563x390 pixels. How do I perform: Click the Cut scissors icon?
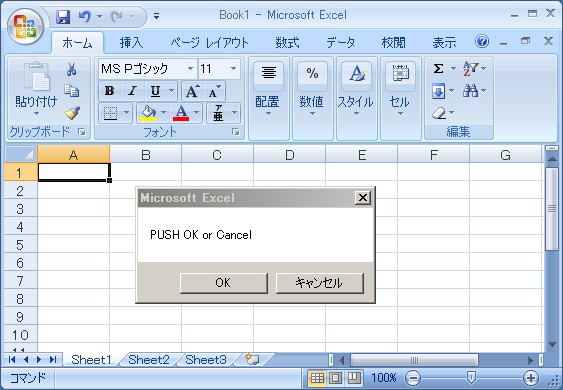(71, 69)
